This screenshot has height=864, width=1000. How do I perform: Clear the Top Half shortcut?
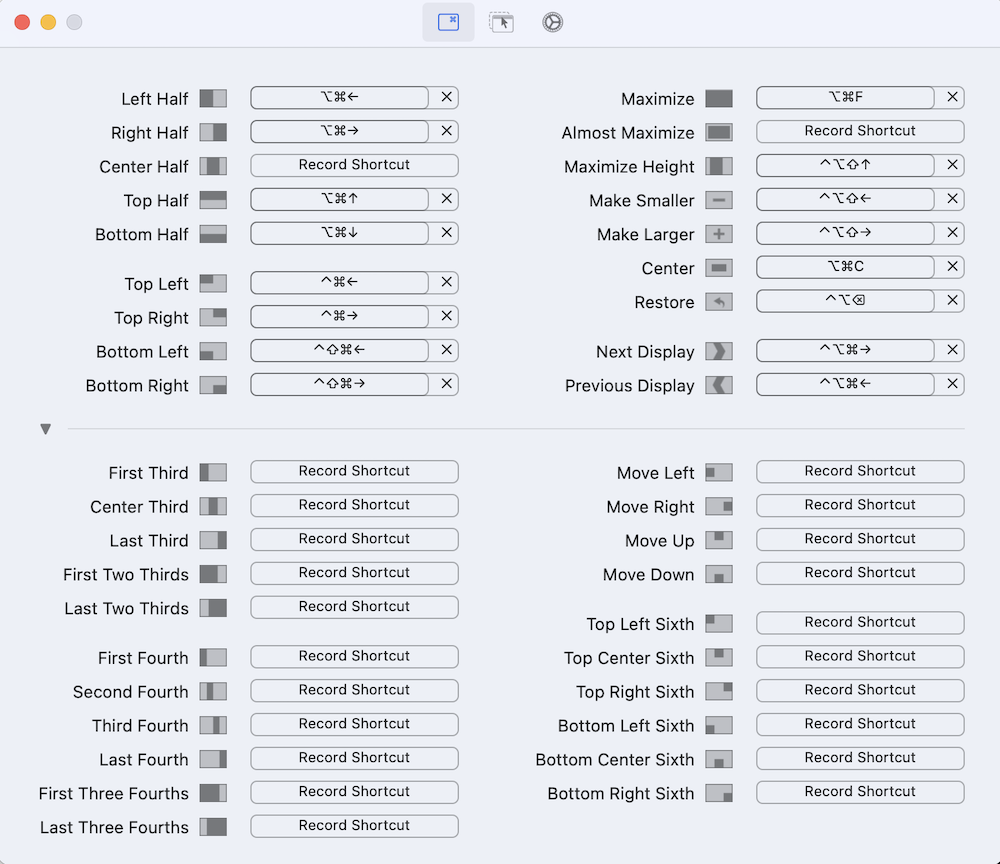click(446, 198)
